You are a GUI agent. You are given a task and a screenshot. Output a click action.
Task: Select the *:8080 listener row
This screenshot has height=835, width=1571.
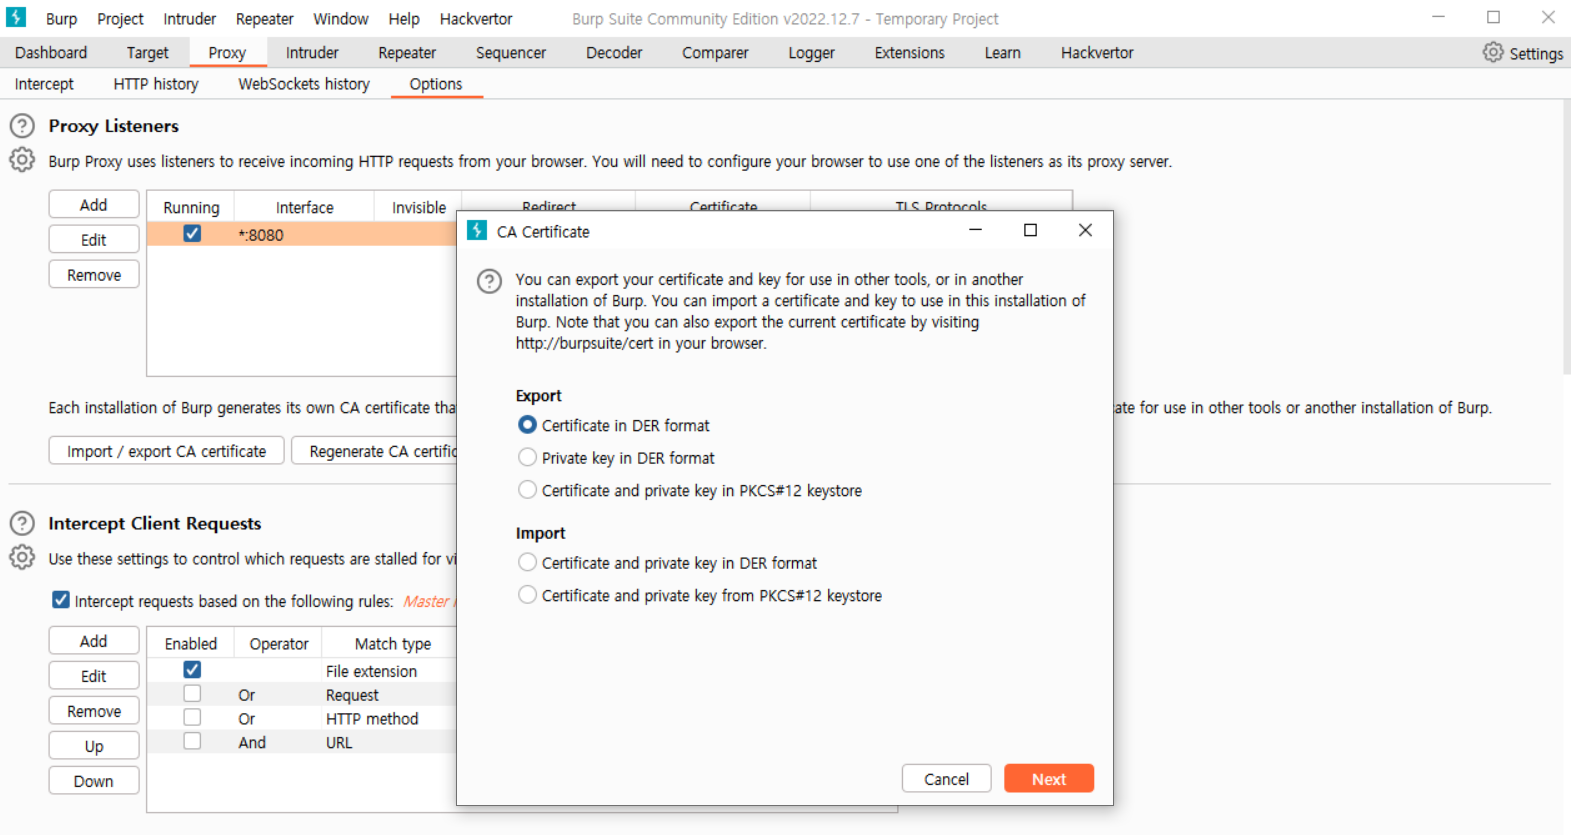pos(302,234)
